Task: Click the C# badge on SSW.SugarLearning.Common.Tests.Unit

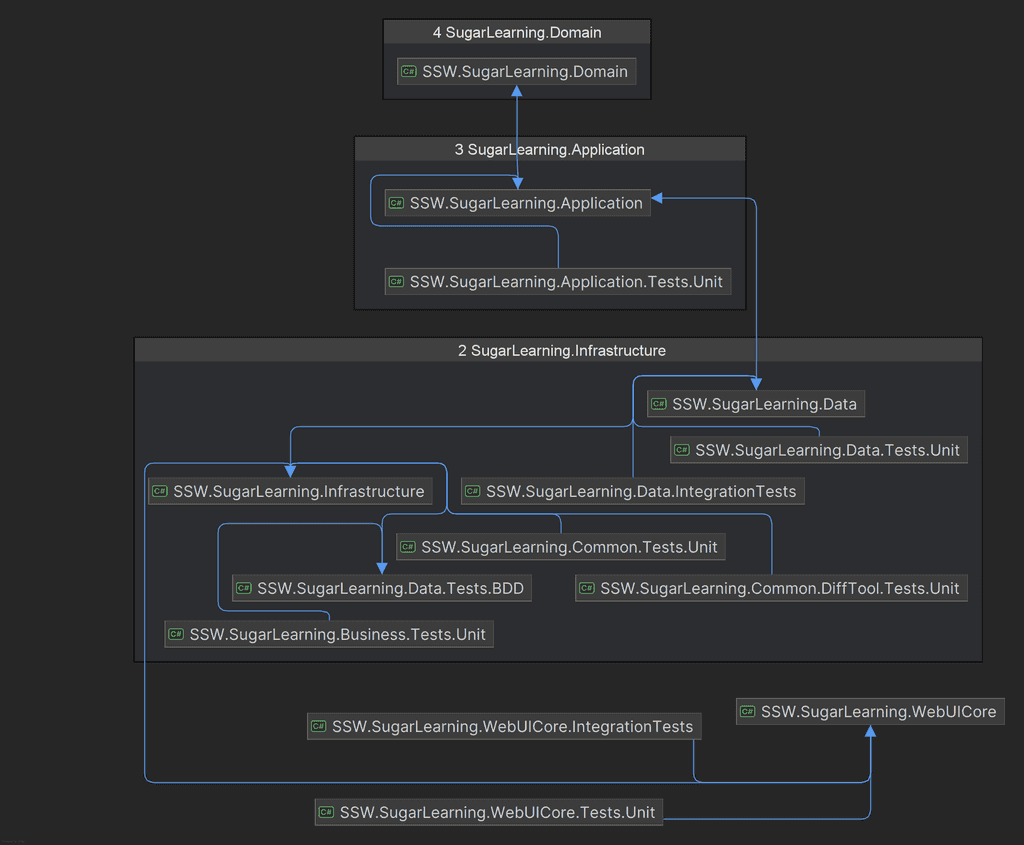Action: (x=406, y=547)
